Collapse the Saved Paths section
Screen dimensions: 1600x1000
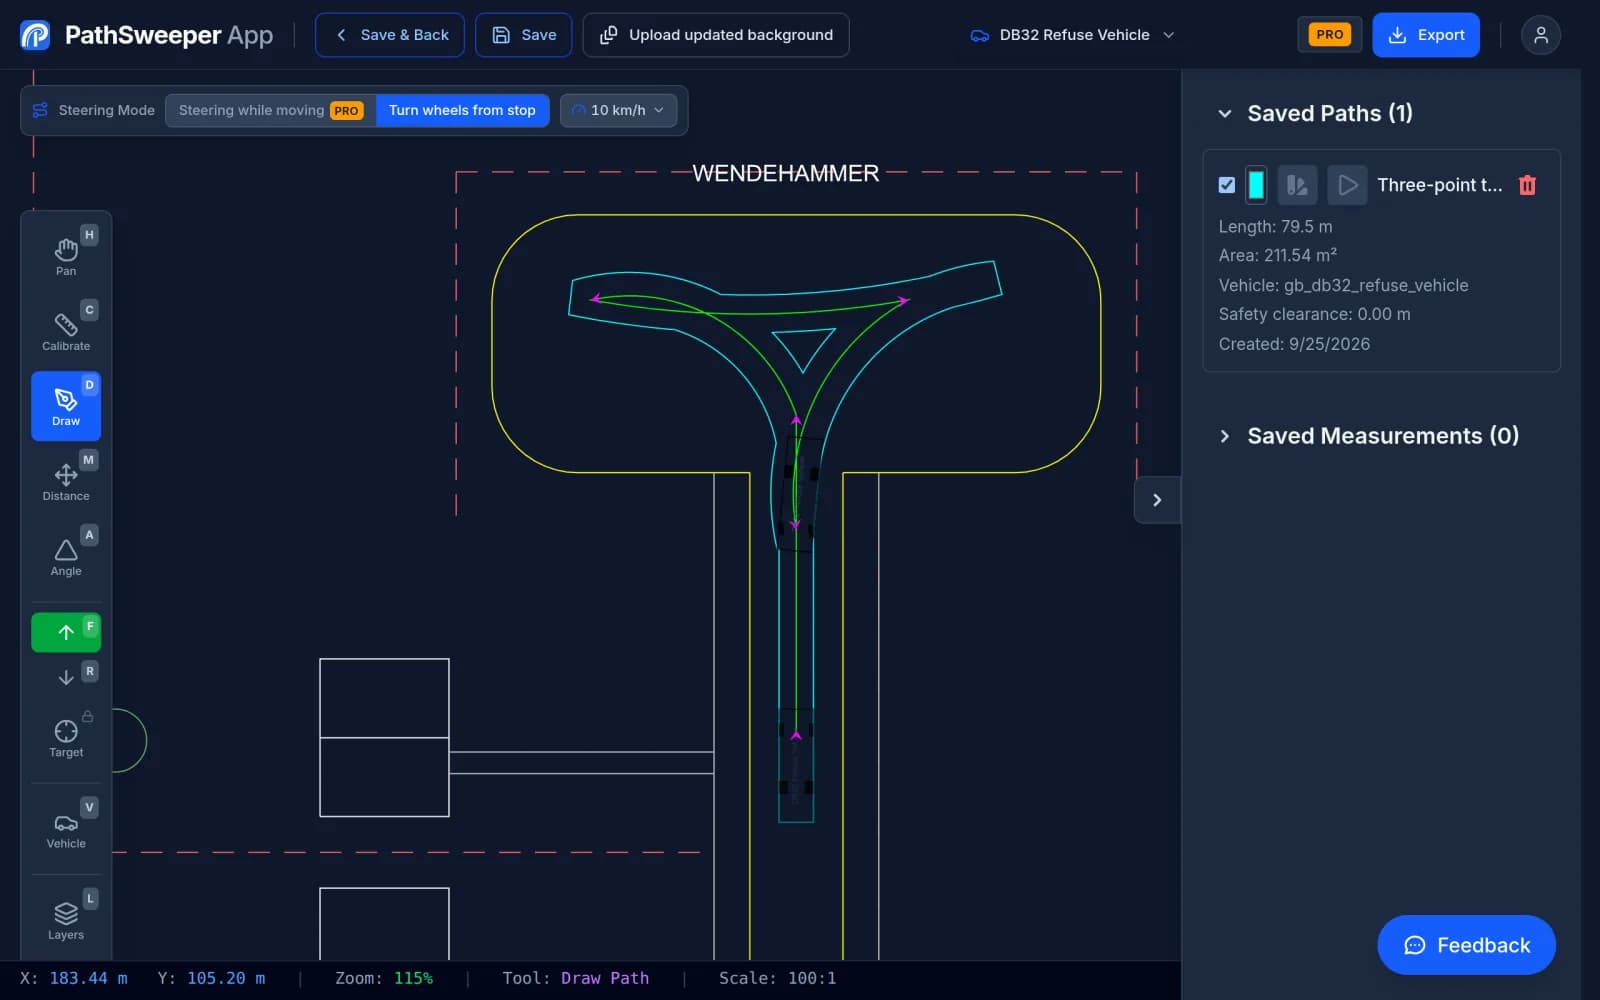(x=1225, y=113)
